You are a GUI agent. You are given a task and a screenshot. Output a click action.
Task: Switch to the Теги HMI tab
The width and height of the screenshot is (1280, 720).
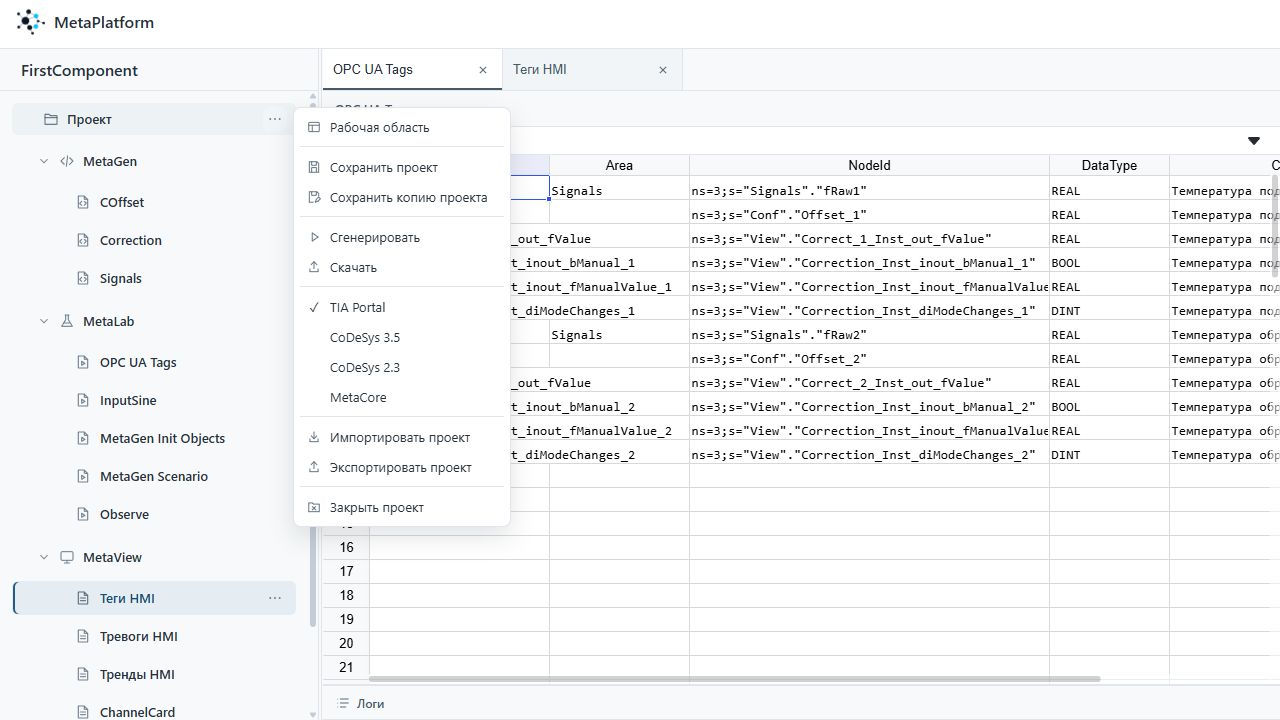coord(592,69)
